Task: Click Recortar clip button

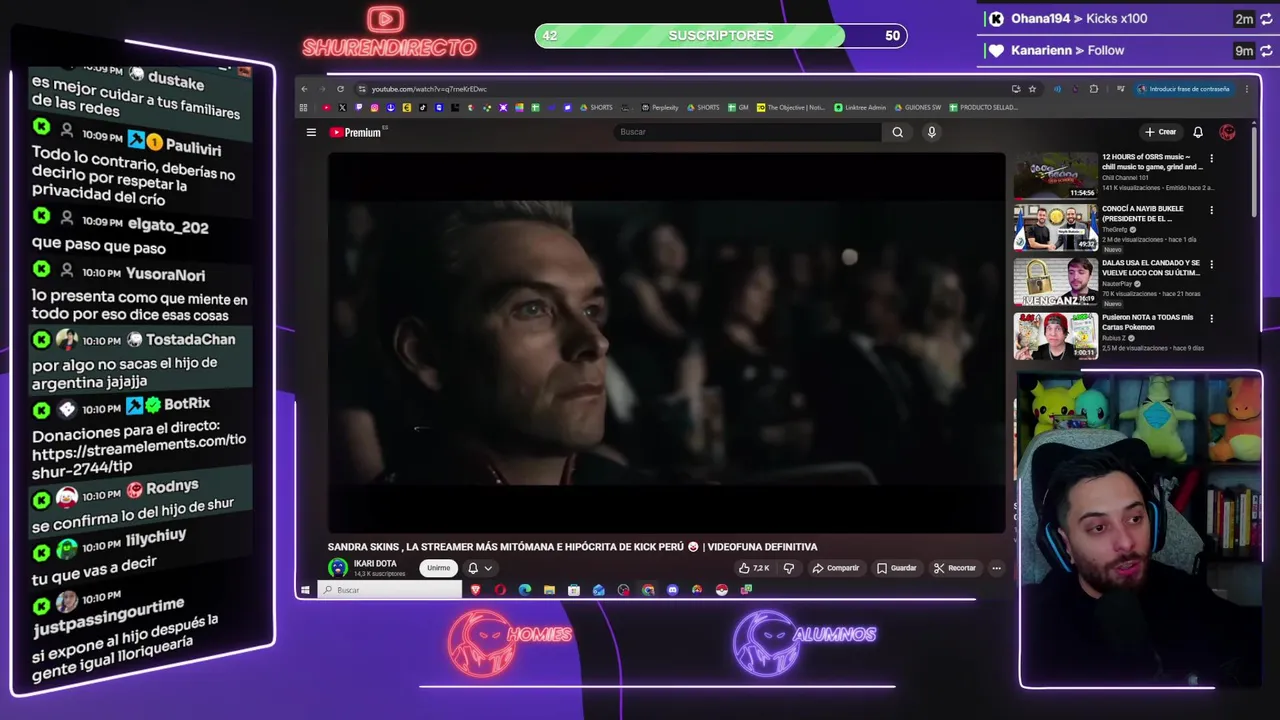Action: 955,568
